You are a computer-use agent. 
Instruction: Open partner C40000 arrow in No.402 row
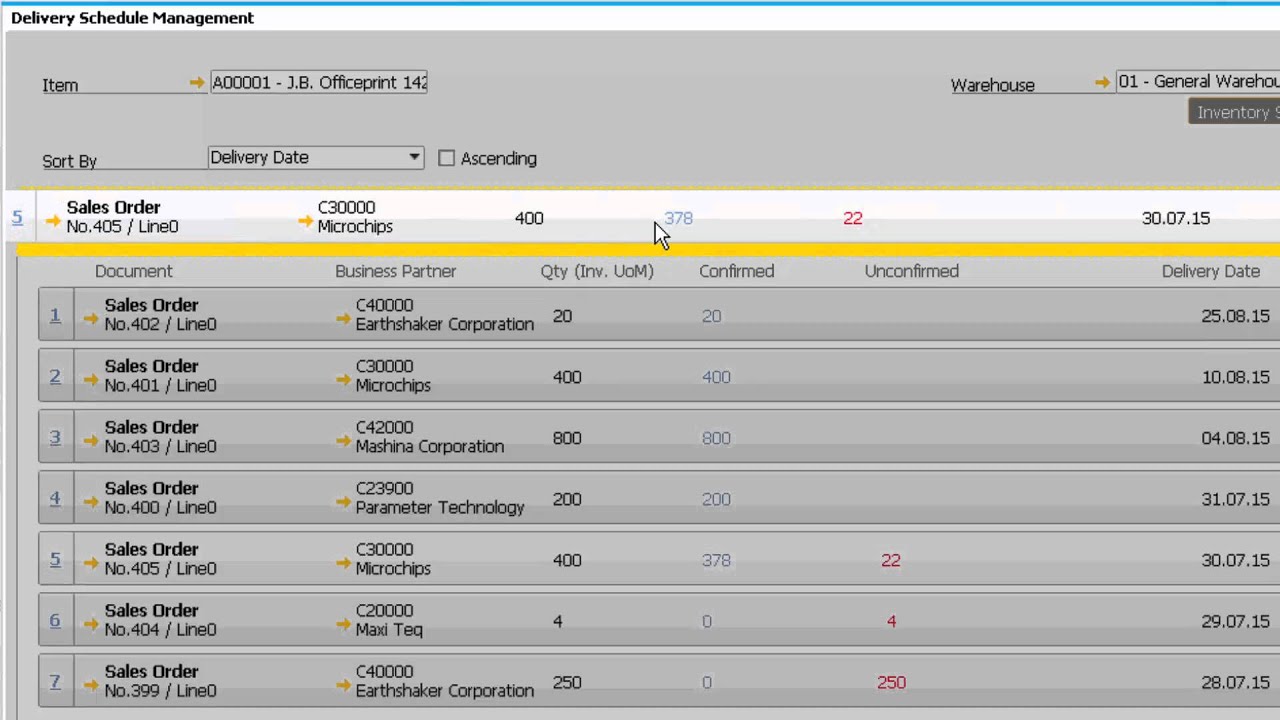tap(343, 319)
